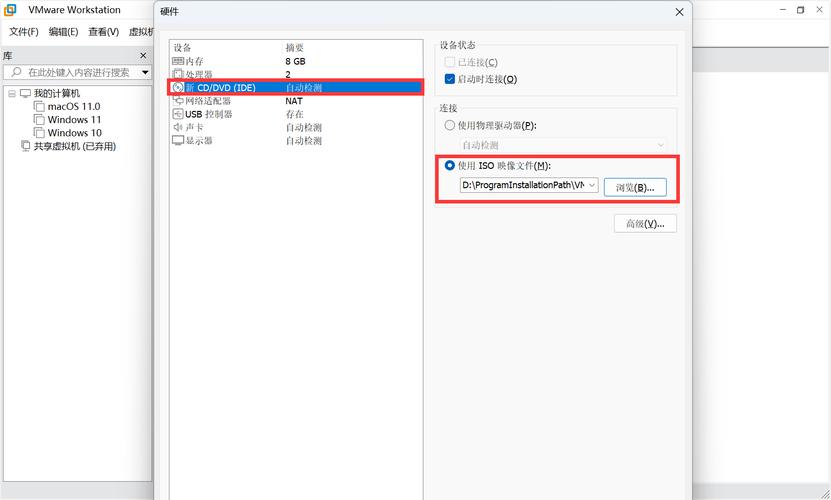Select Windows 10 in library tree

(74, 133)
